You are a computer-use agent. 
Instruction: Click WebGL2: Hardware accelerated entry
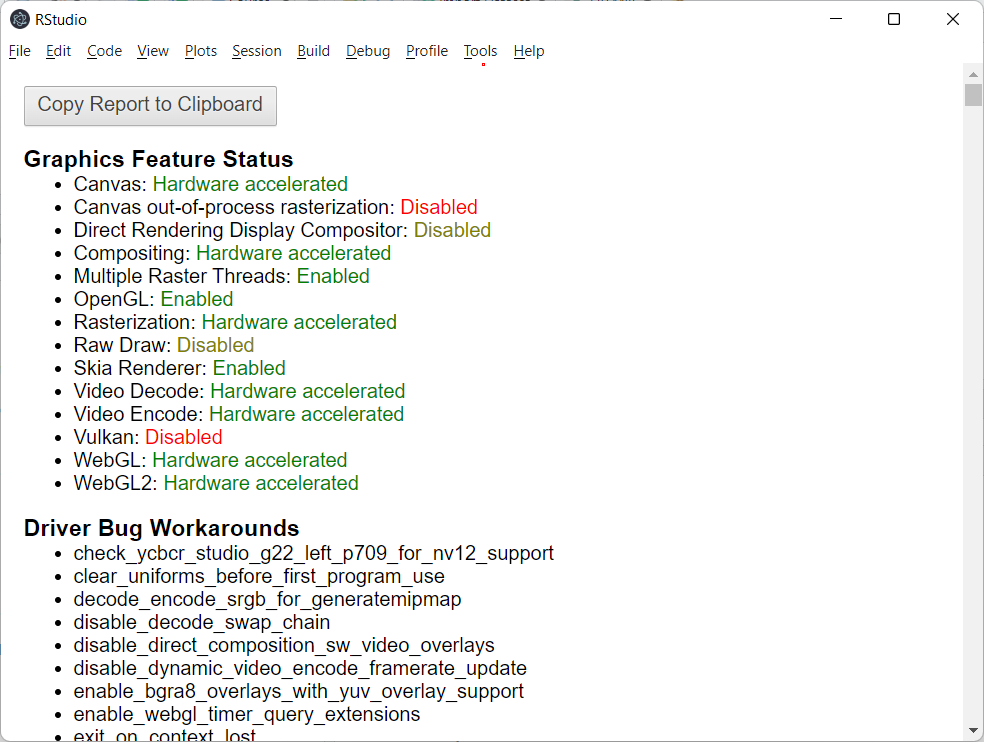pos(216,483)
